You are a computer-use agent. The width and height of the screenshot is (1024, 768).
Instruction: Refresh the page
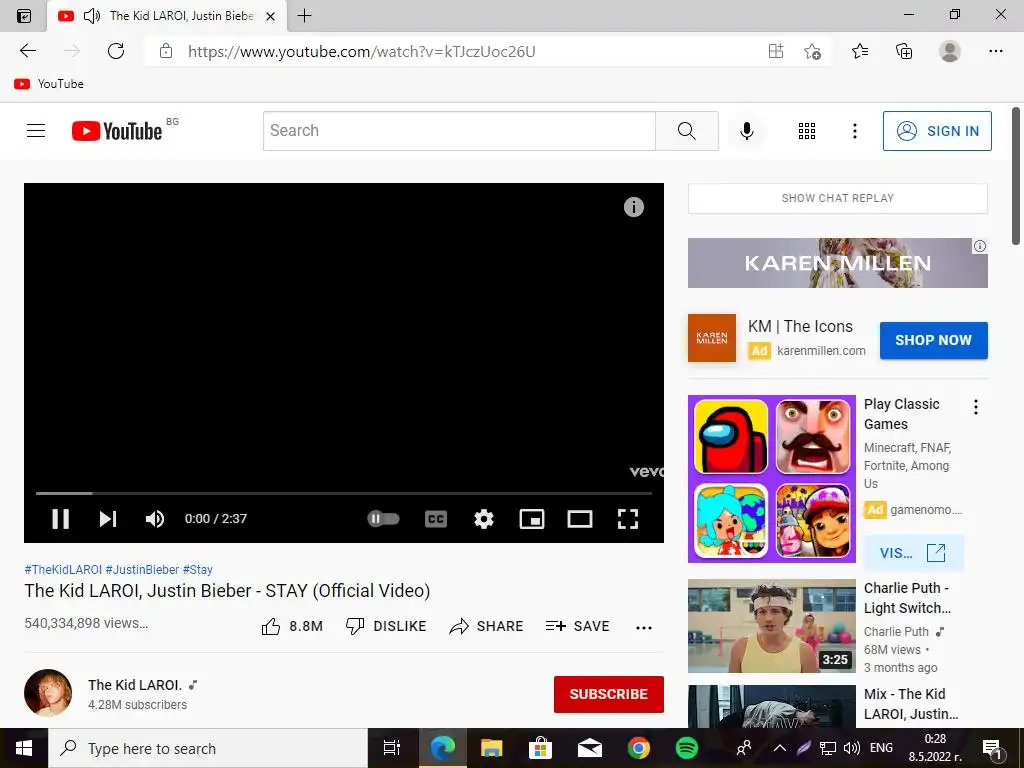point(116,51)
